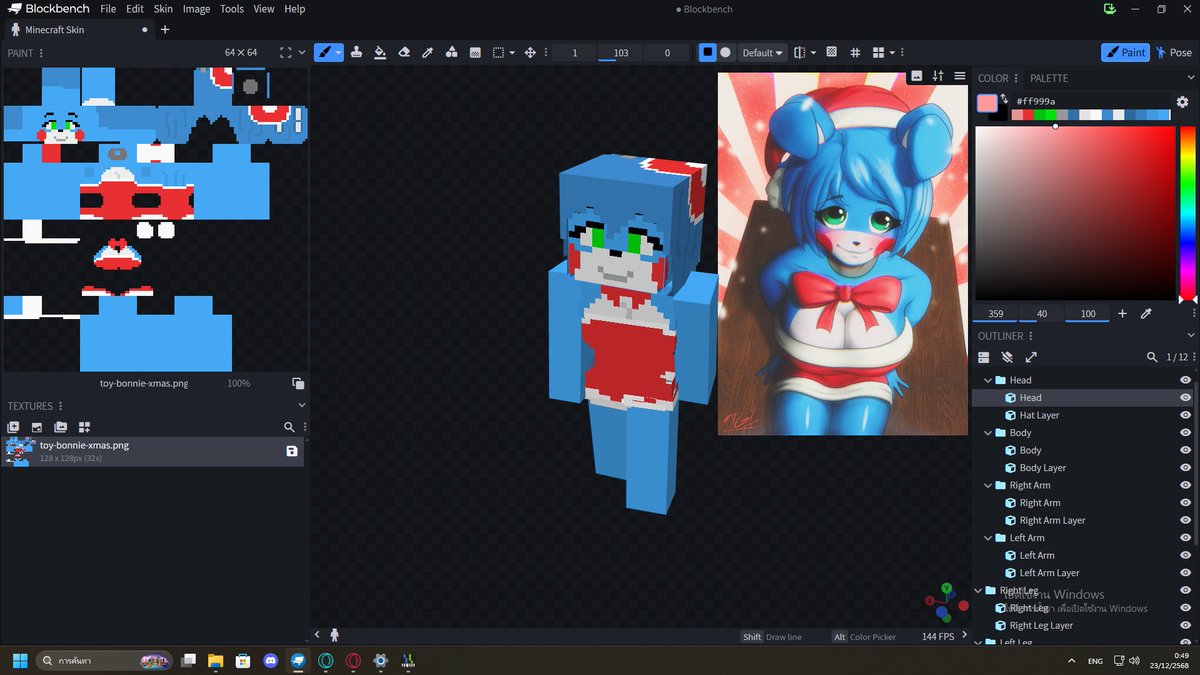Image resolution: width=1200 pixels, height=675 pixels.
Task: Click the import texture icon
Action: click(13, 427)
